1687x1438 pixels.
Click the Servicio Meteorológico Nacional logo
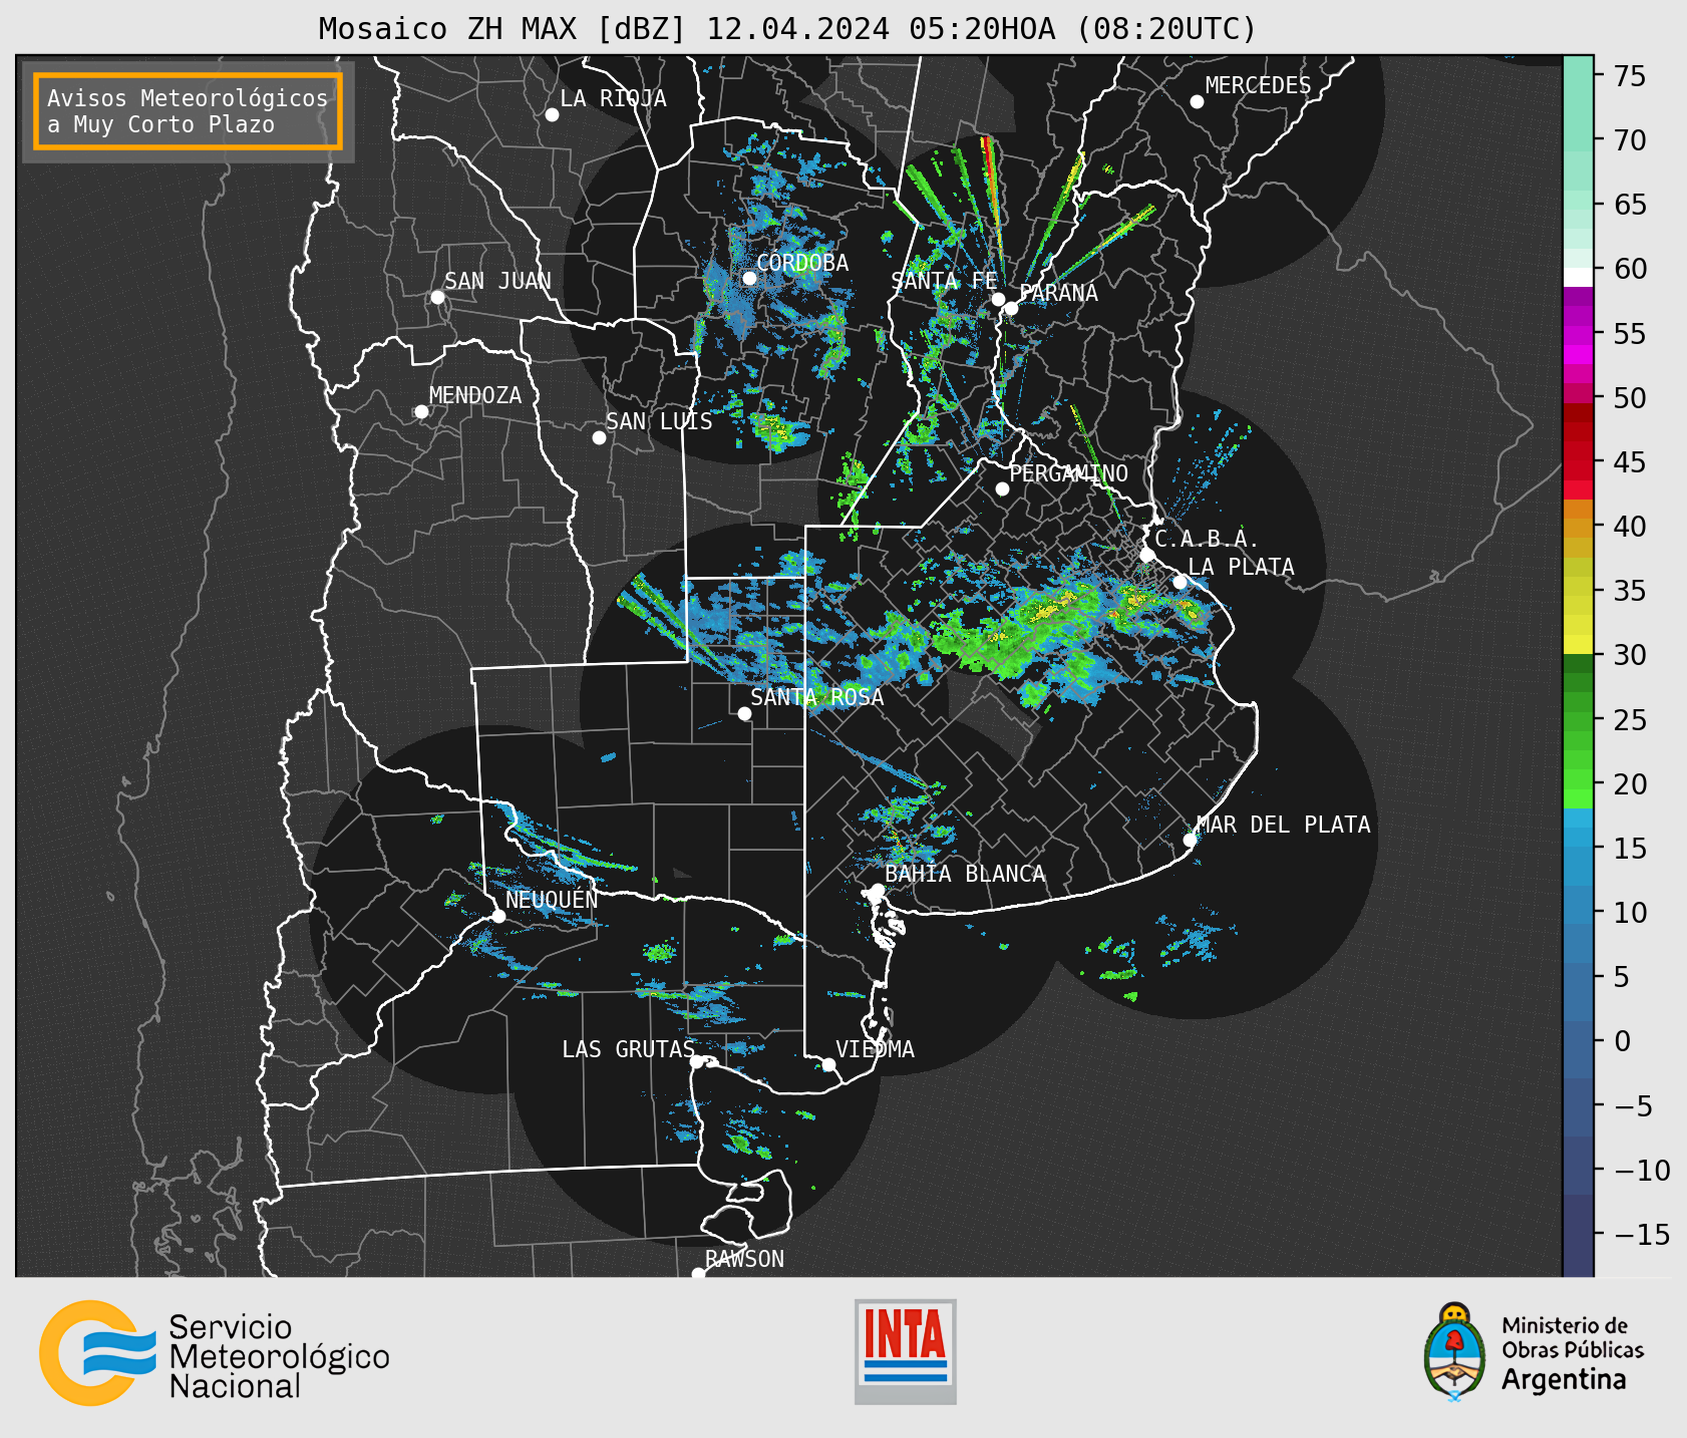click(x=214, y=1353)
